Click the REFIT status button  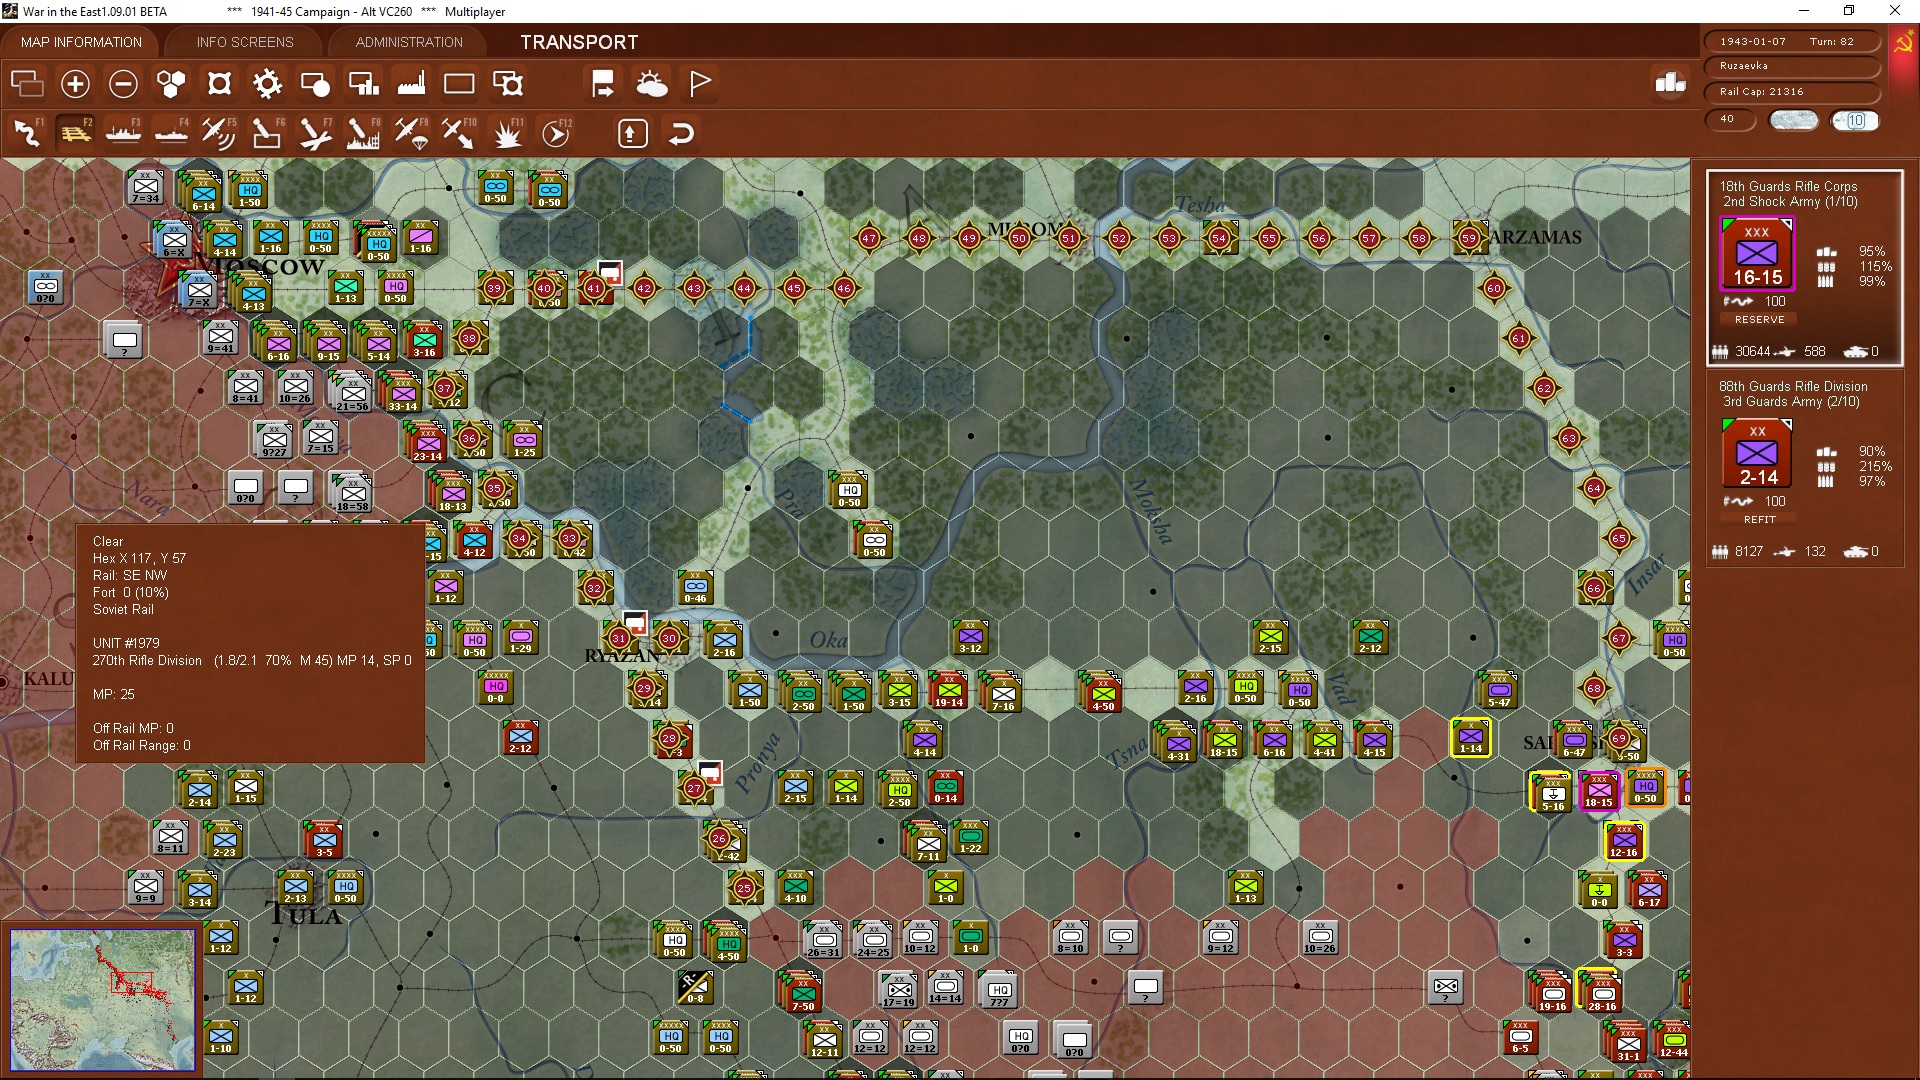coord(1759,519)
